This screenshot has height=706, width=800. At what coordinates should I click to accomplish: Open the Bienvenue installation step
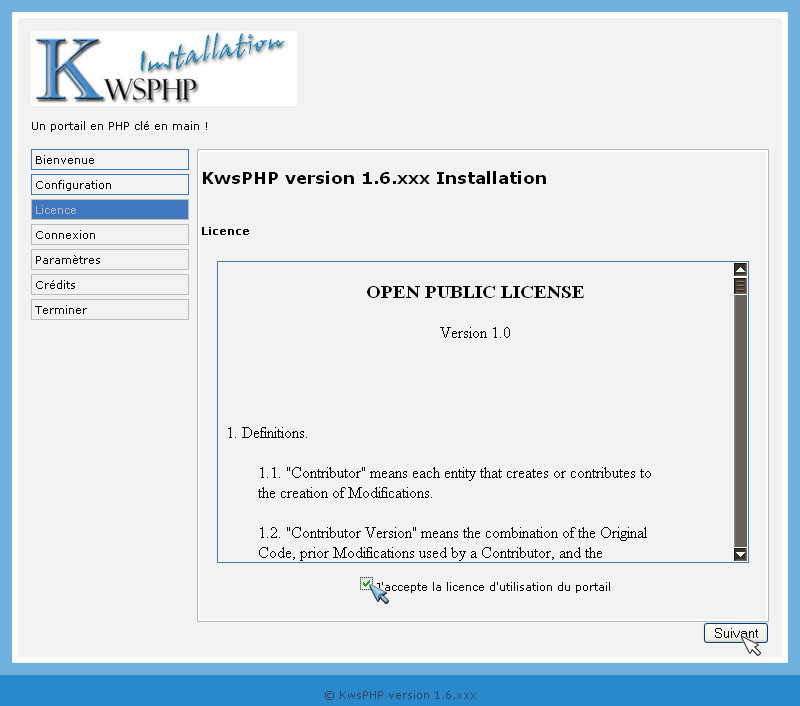click(110, 160)
